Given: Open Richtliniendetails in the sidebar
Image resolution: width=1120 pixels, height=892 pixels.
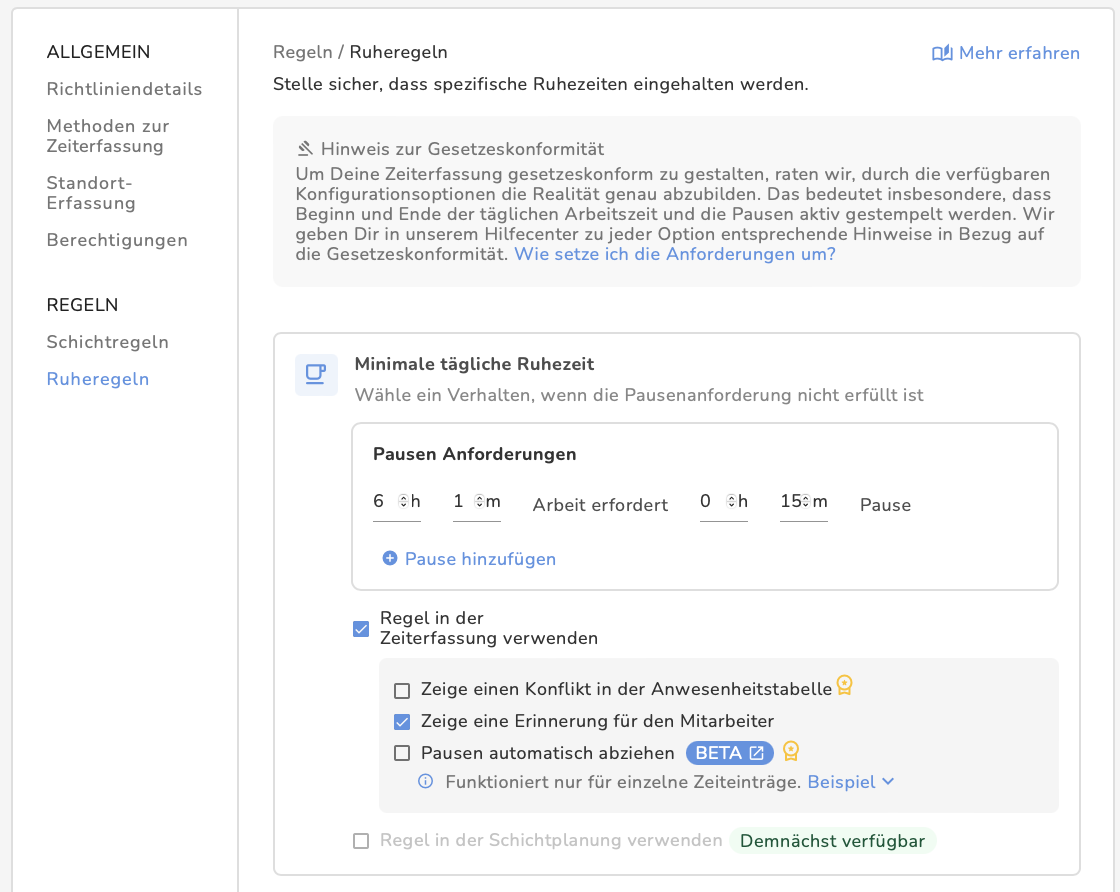Looking at the screenshot, I should (124, 89).
